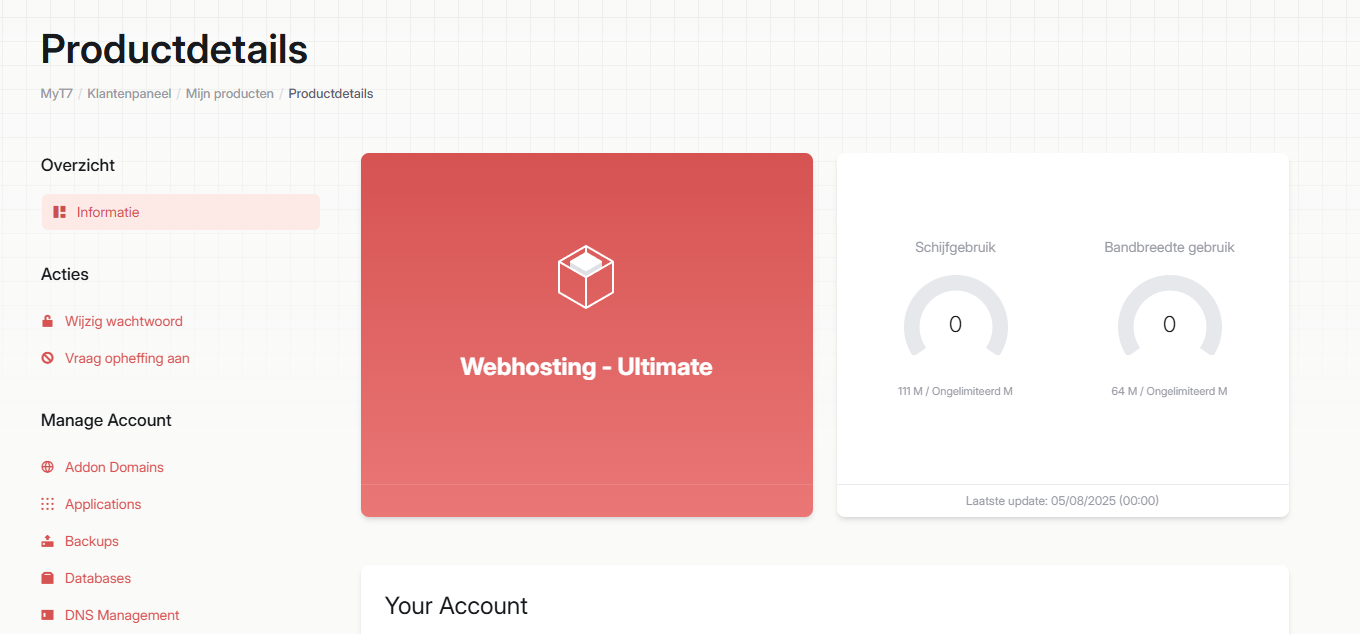Click the white box icon above Webhosting - Ultimate
1360x634 pixels.
coord(586,276)
